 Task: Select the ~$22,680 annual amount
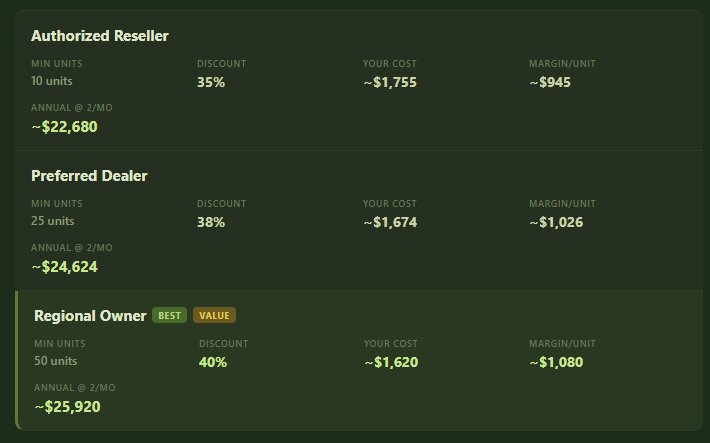point(64,126)
